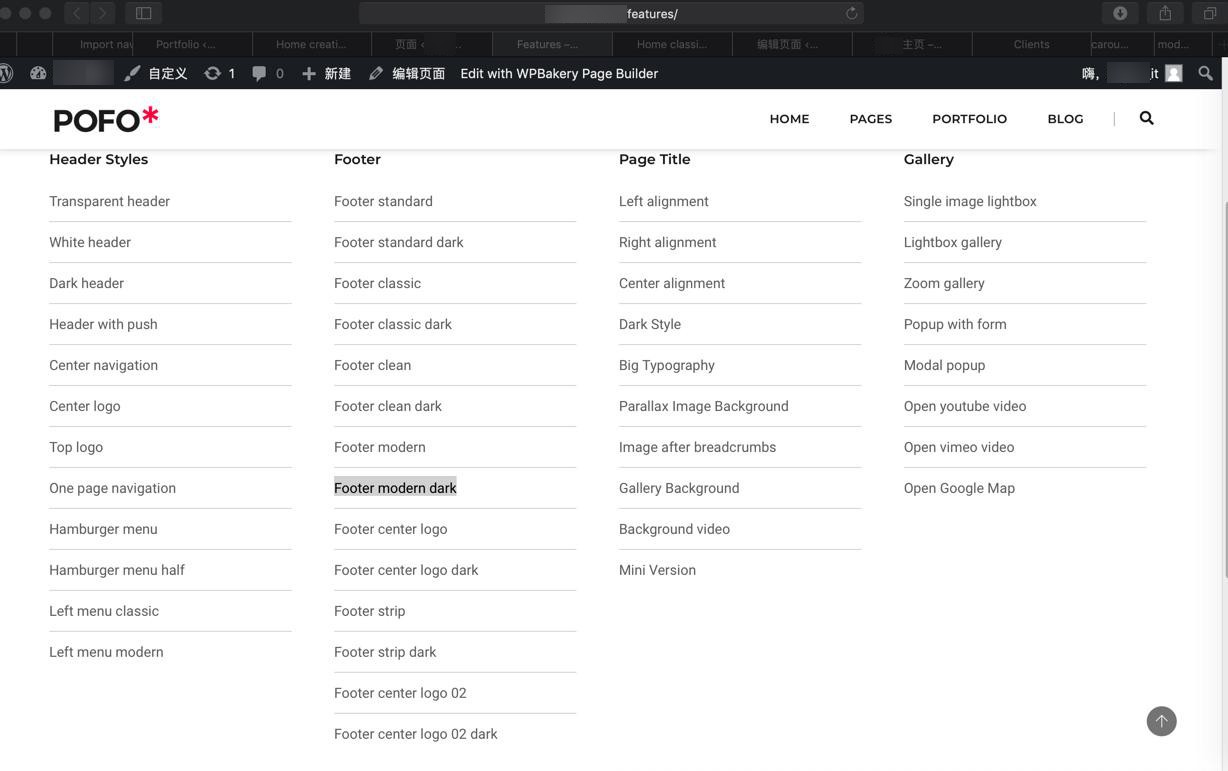Open comments bubble in admin bar

(260, 73)
